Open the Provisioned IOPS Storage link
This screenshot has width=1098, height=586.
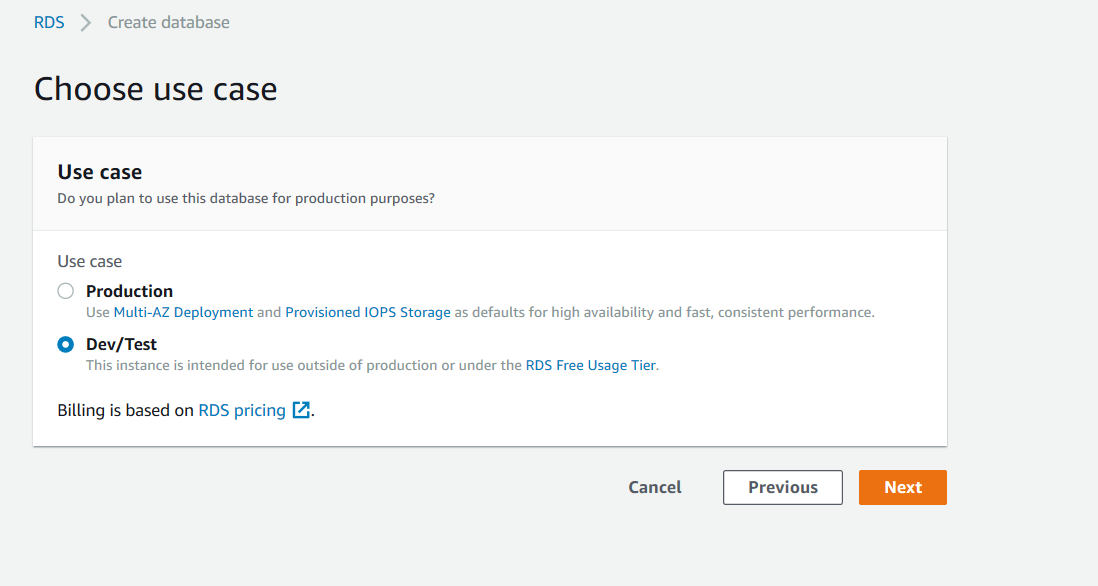tap(368, 312)
